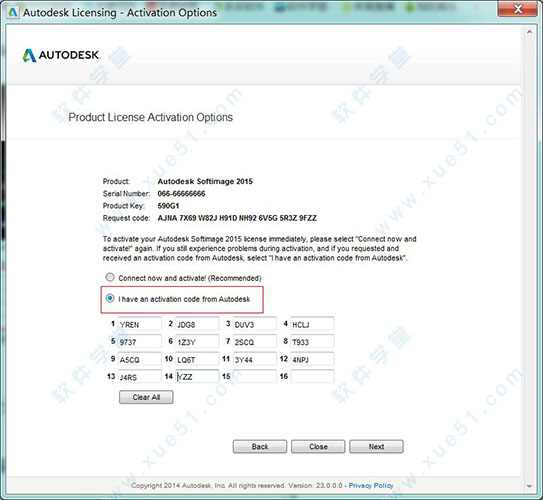Go back with the Back button
The height and width of the screenshot is (500, 543).
(260, 447)
